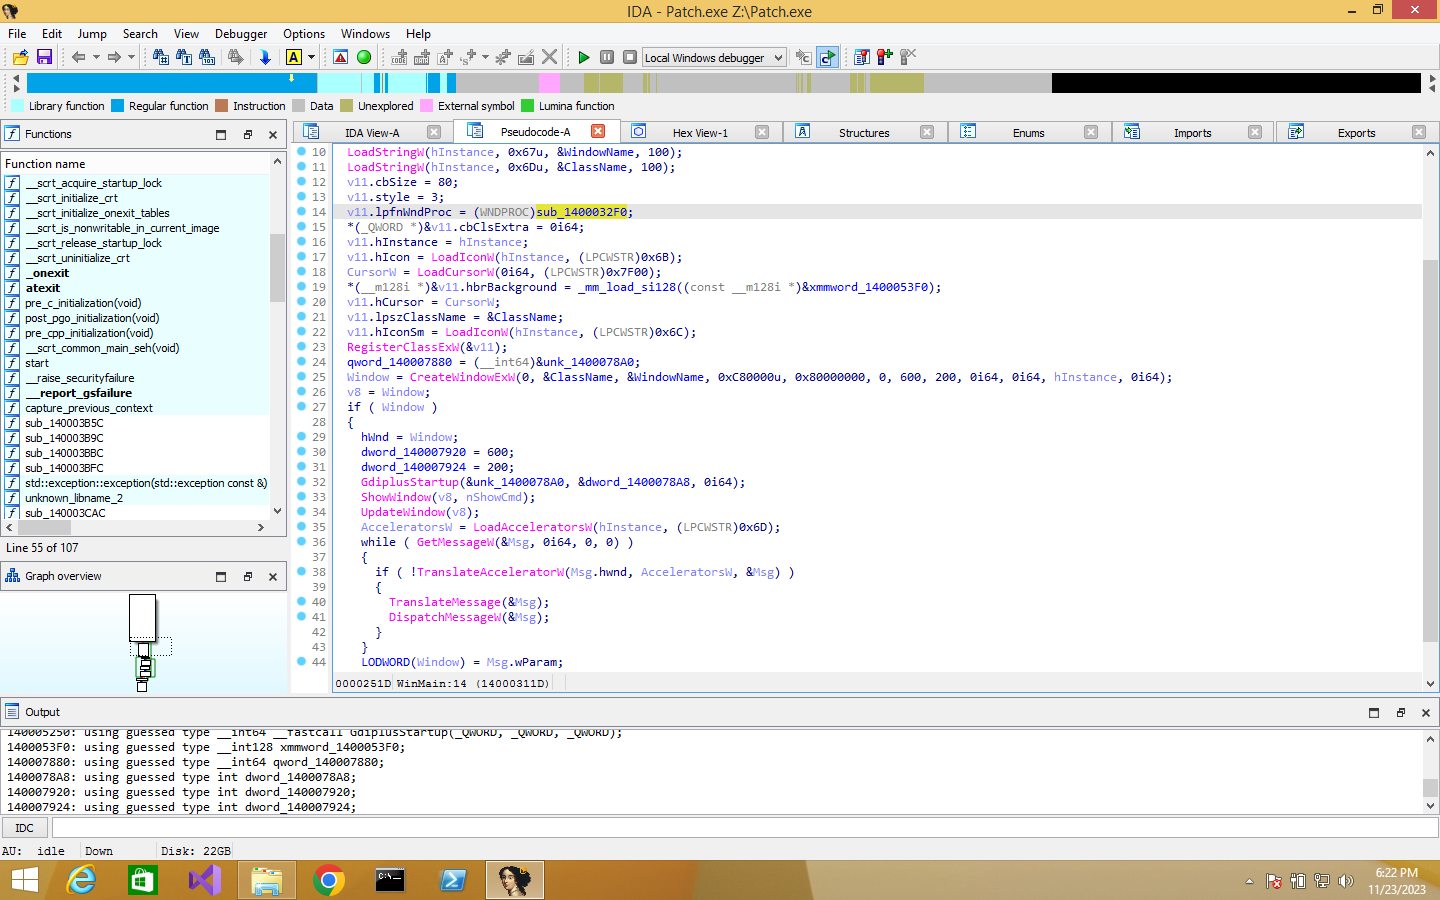Save the database with the floppy icon

pos(44,57)
